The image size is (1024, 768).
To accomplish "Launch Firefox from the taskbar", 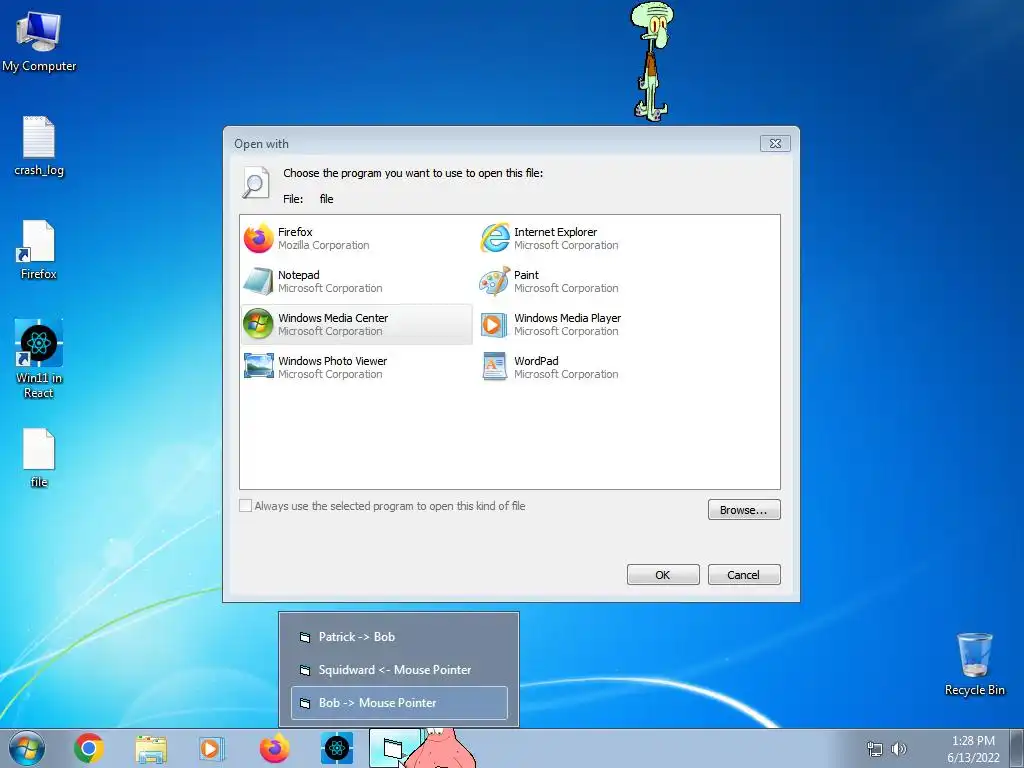I will click(x=274, y=748).
